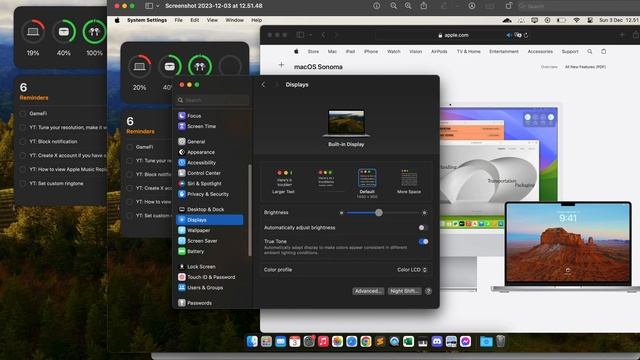Image resolution: width=640 pixels, height=360 pixels.
Task: Click the Safari reload icon
Action: pyautogui.click(x=526, y=36)
